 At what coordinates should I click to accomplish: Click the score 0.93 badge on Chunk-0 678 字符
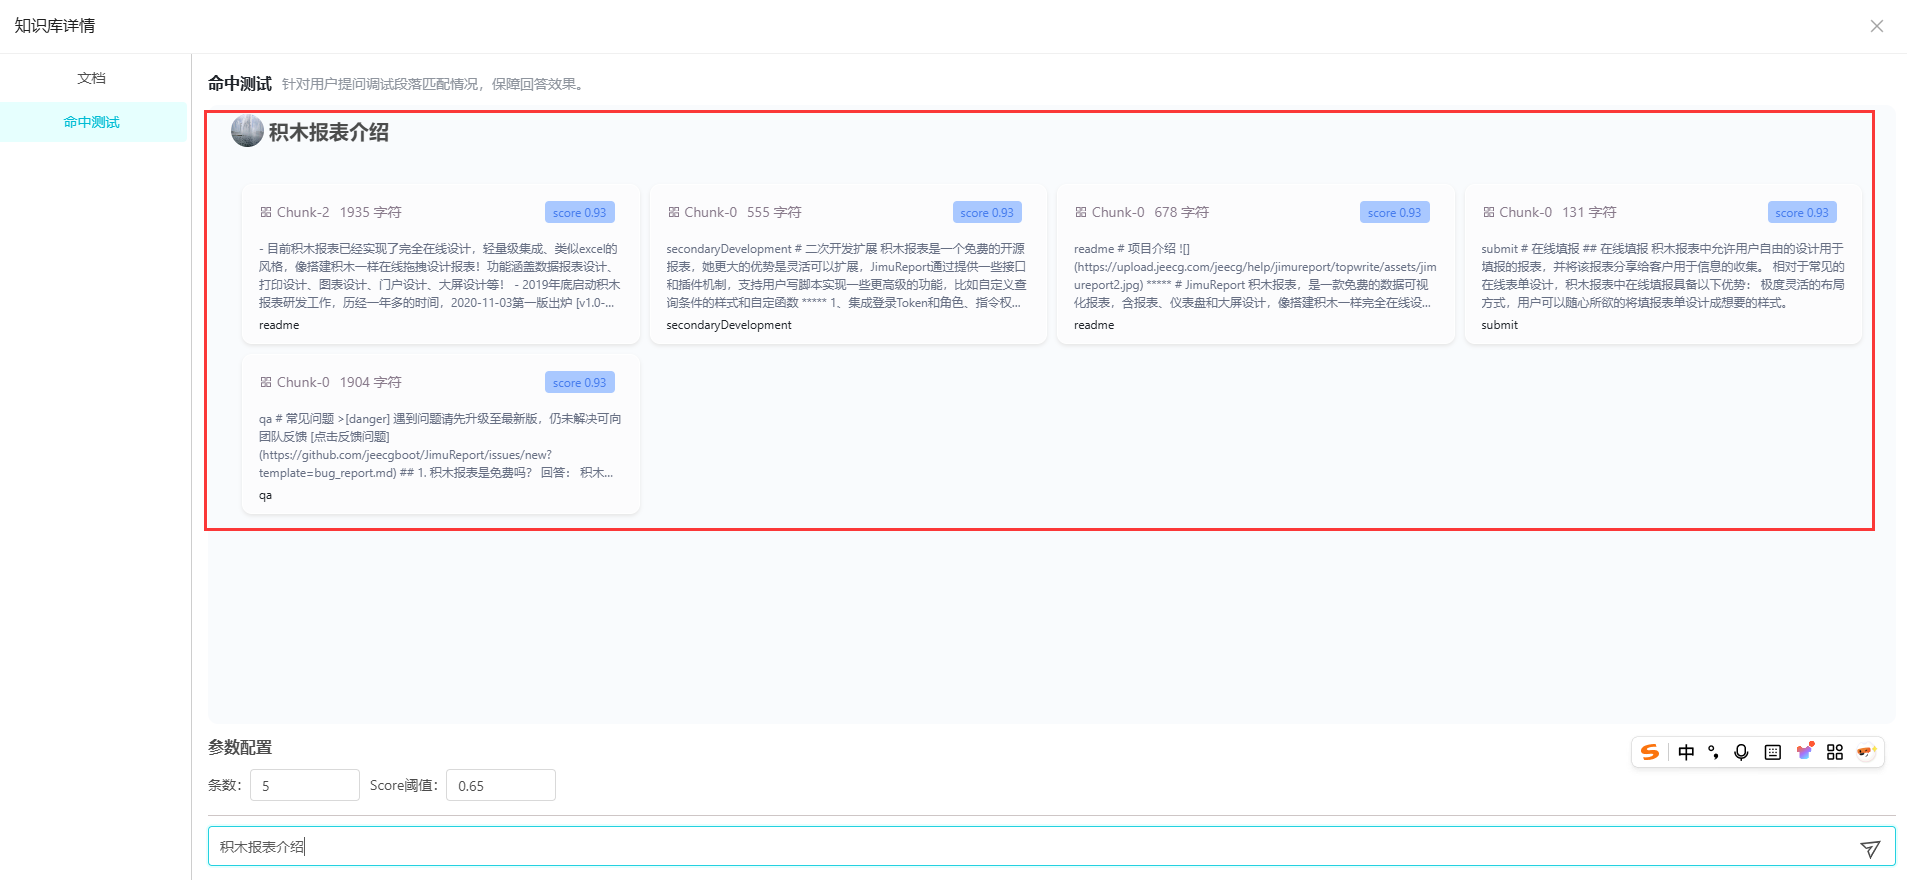pos(1395,212)
